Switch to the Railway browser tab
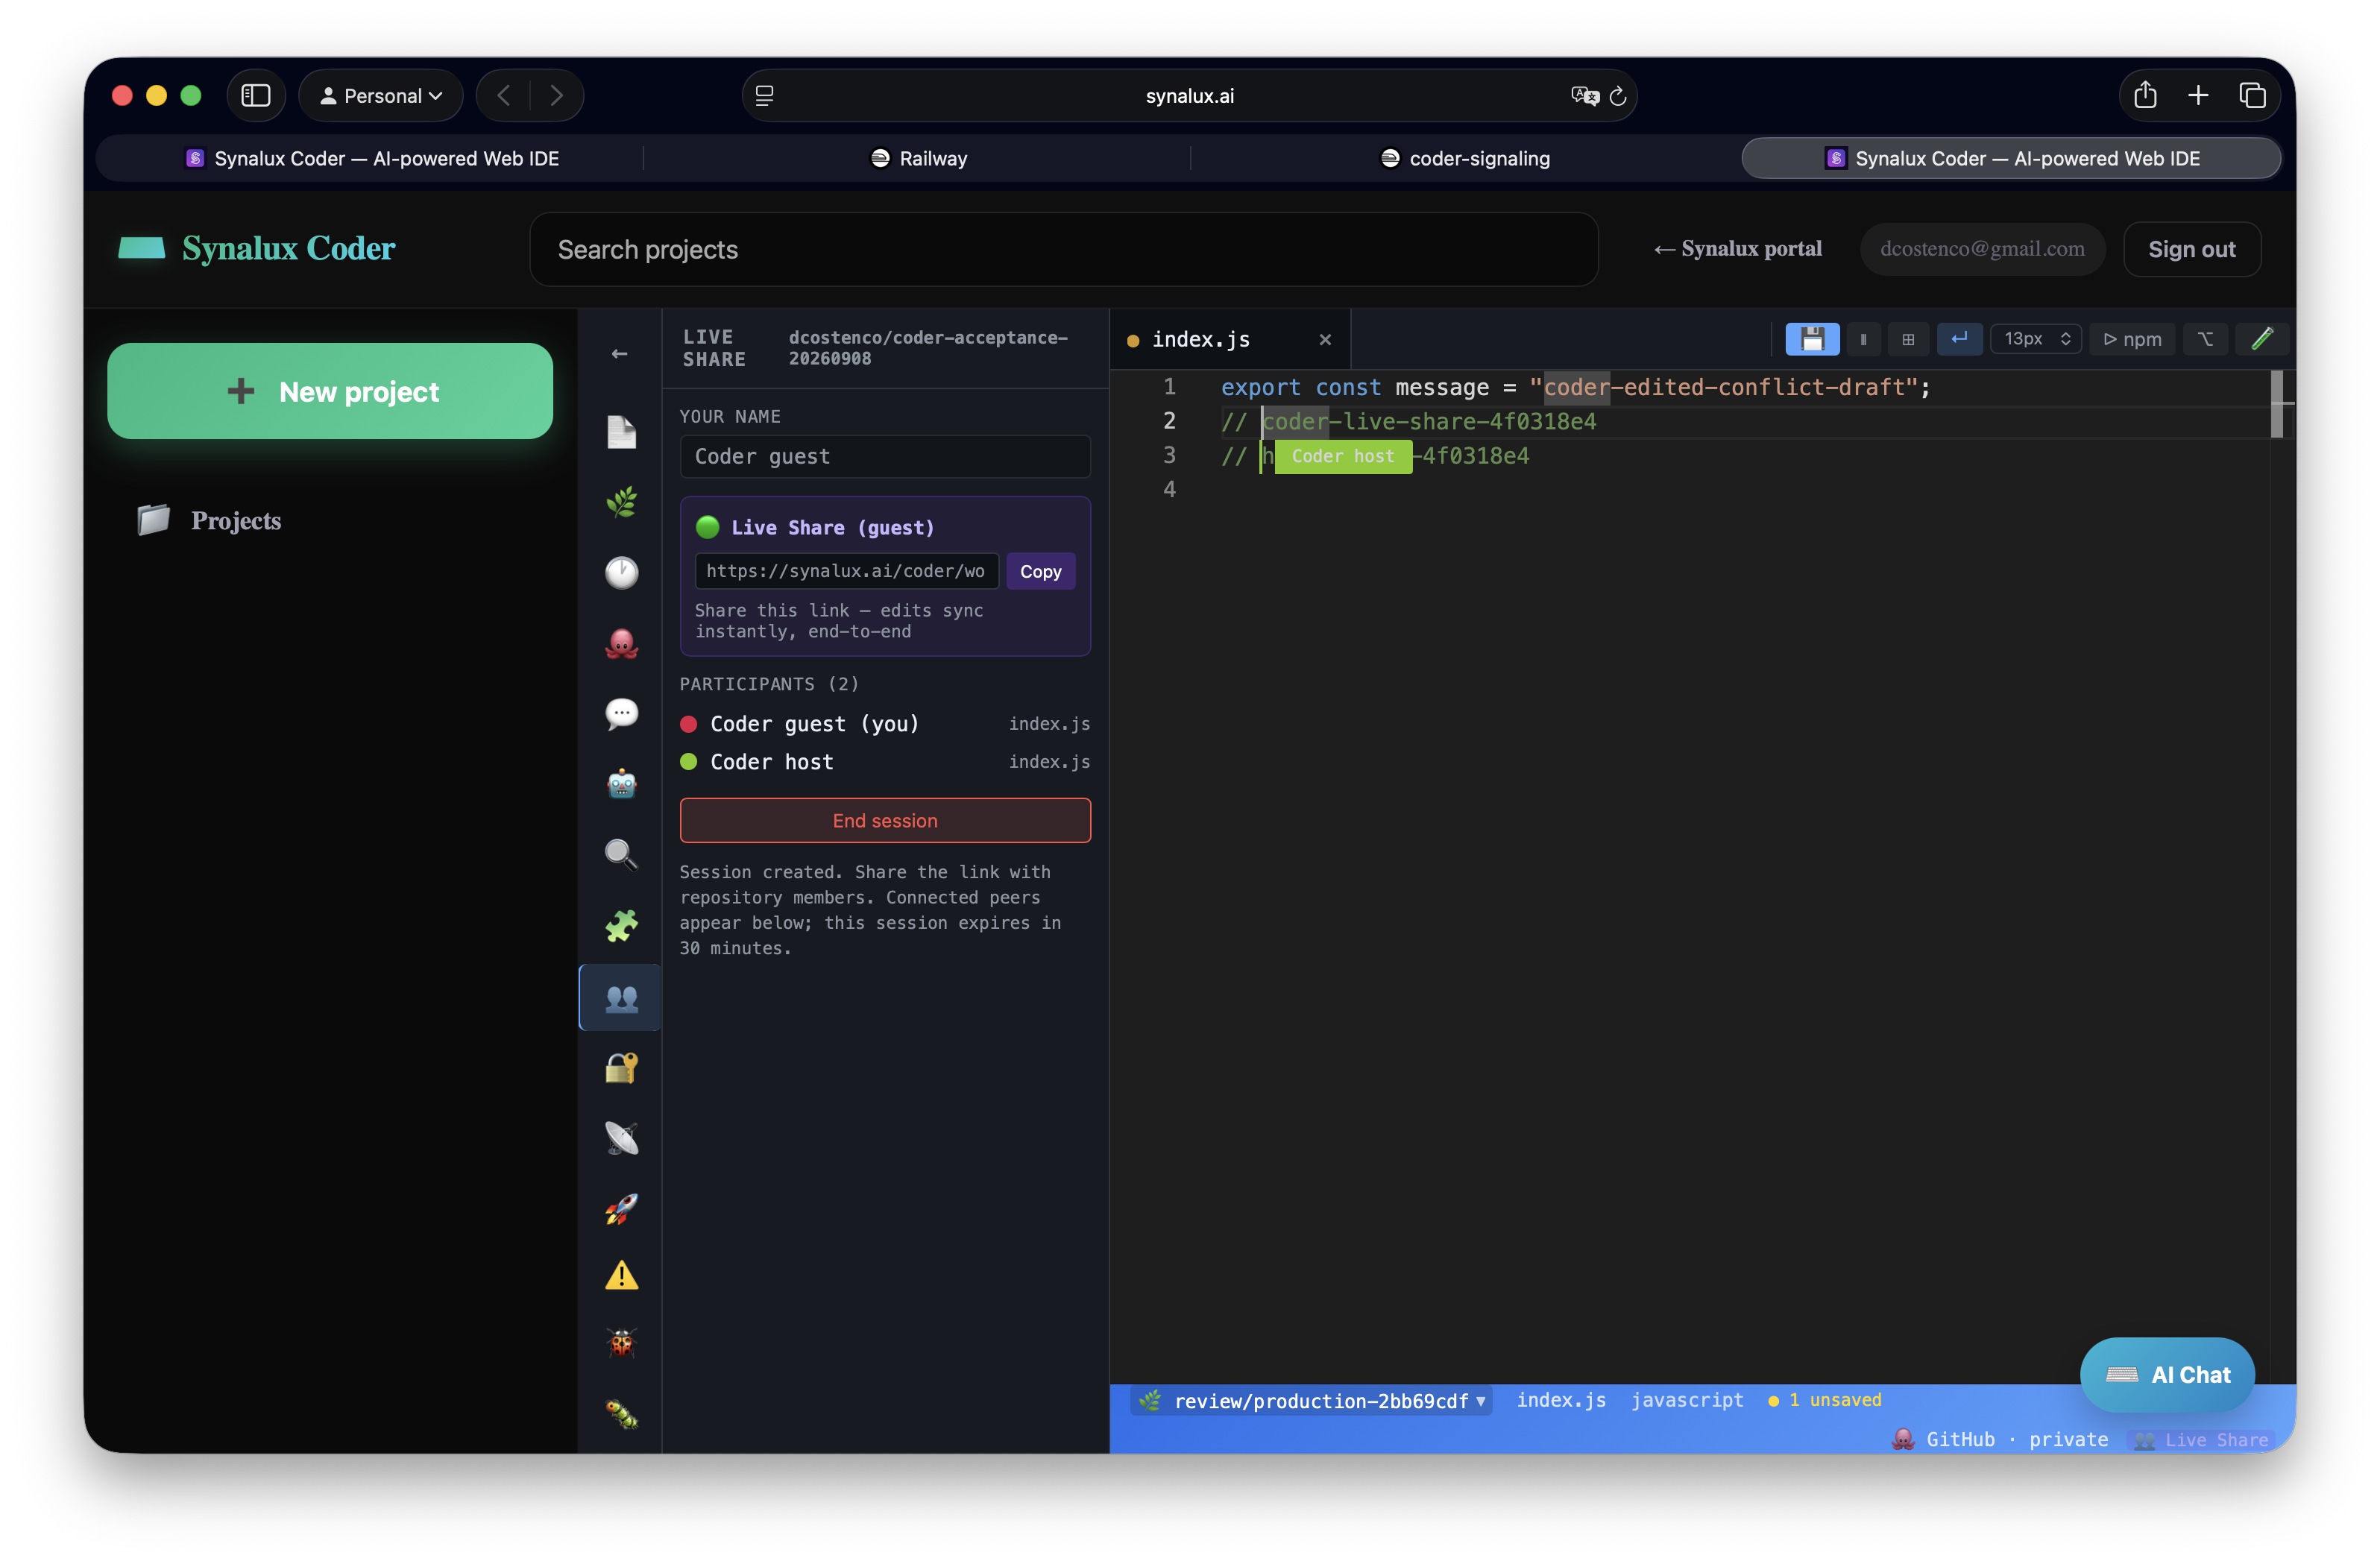2380x1564 pixels. (x=918, y=158)
